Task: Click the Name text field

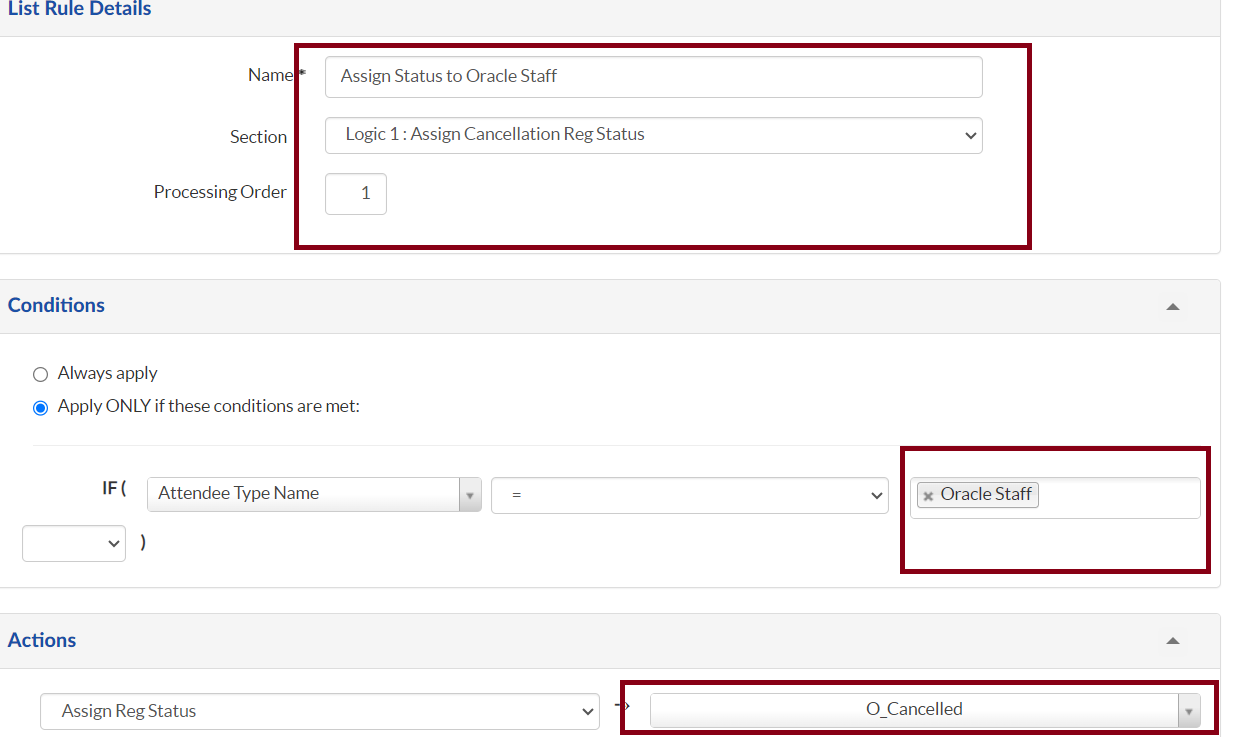Action: 653,76
